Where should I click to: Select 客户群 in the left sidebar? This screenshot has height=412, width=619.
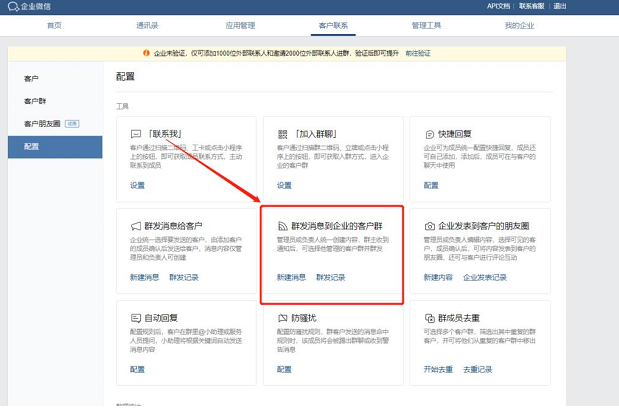point(35,101)
